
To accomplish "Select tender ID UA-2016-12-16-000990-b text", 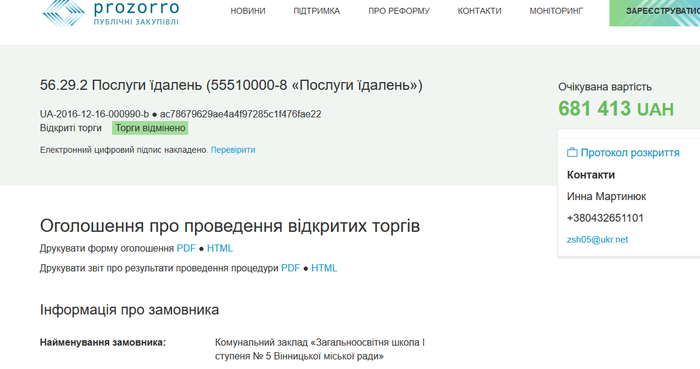I will click(x=94, y=114).
